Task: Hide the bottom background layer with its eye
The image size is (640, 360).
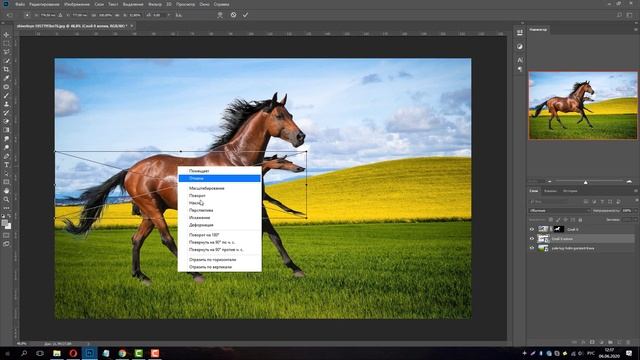Action: pos(531,248)
